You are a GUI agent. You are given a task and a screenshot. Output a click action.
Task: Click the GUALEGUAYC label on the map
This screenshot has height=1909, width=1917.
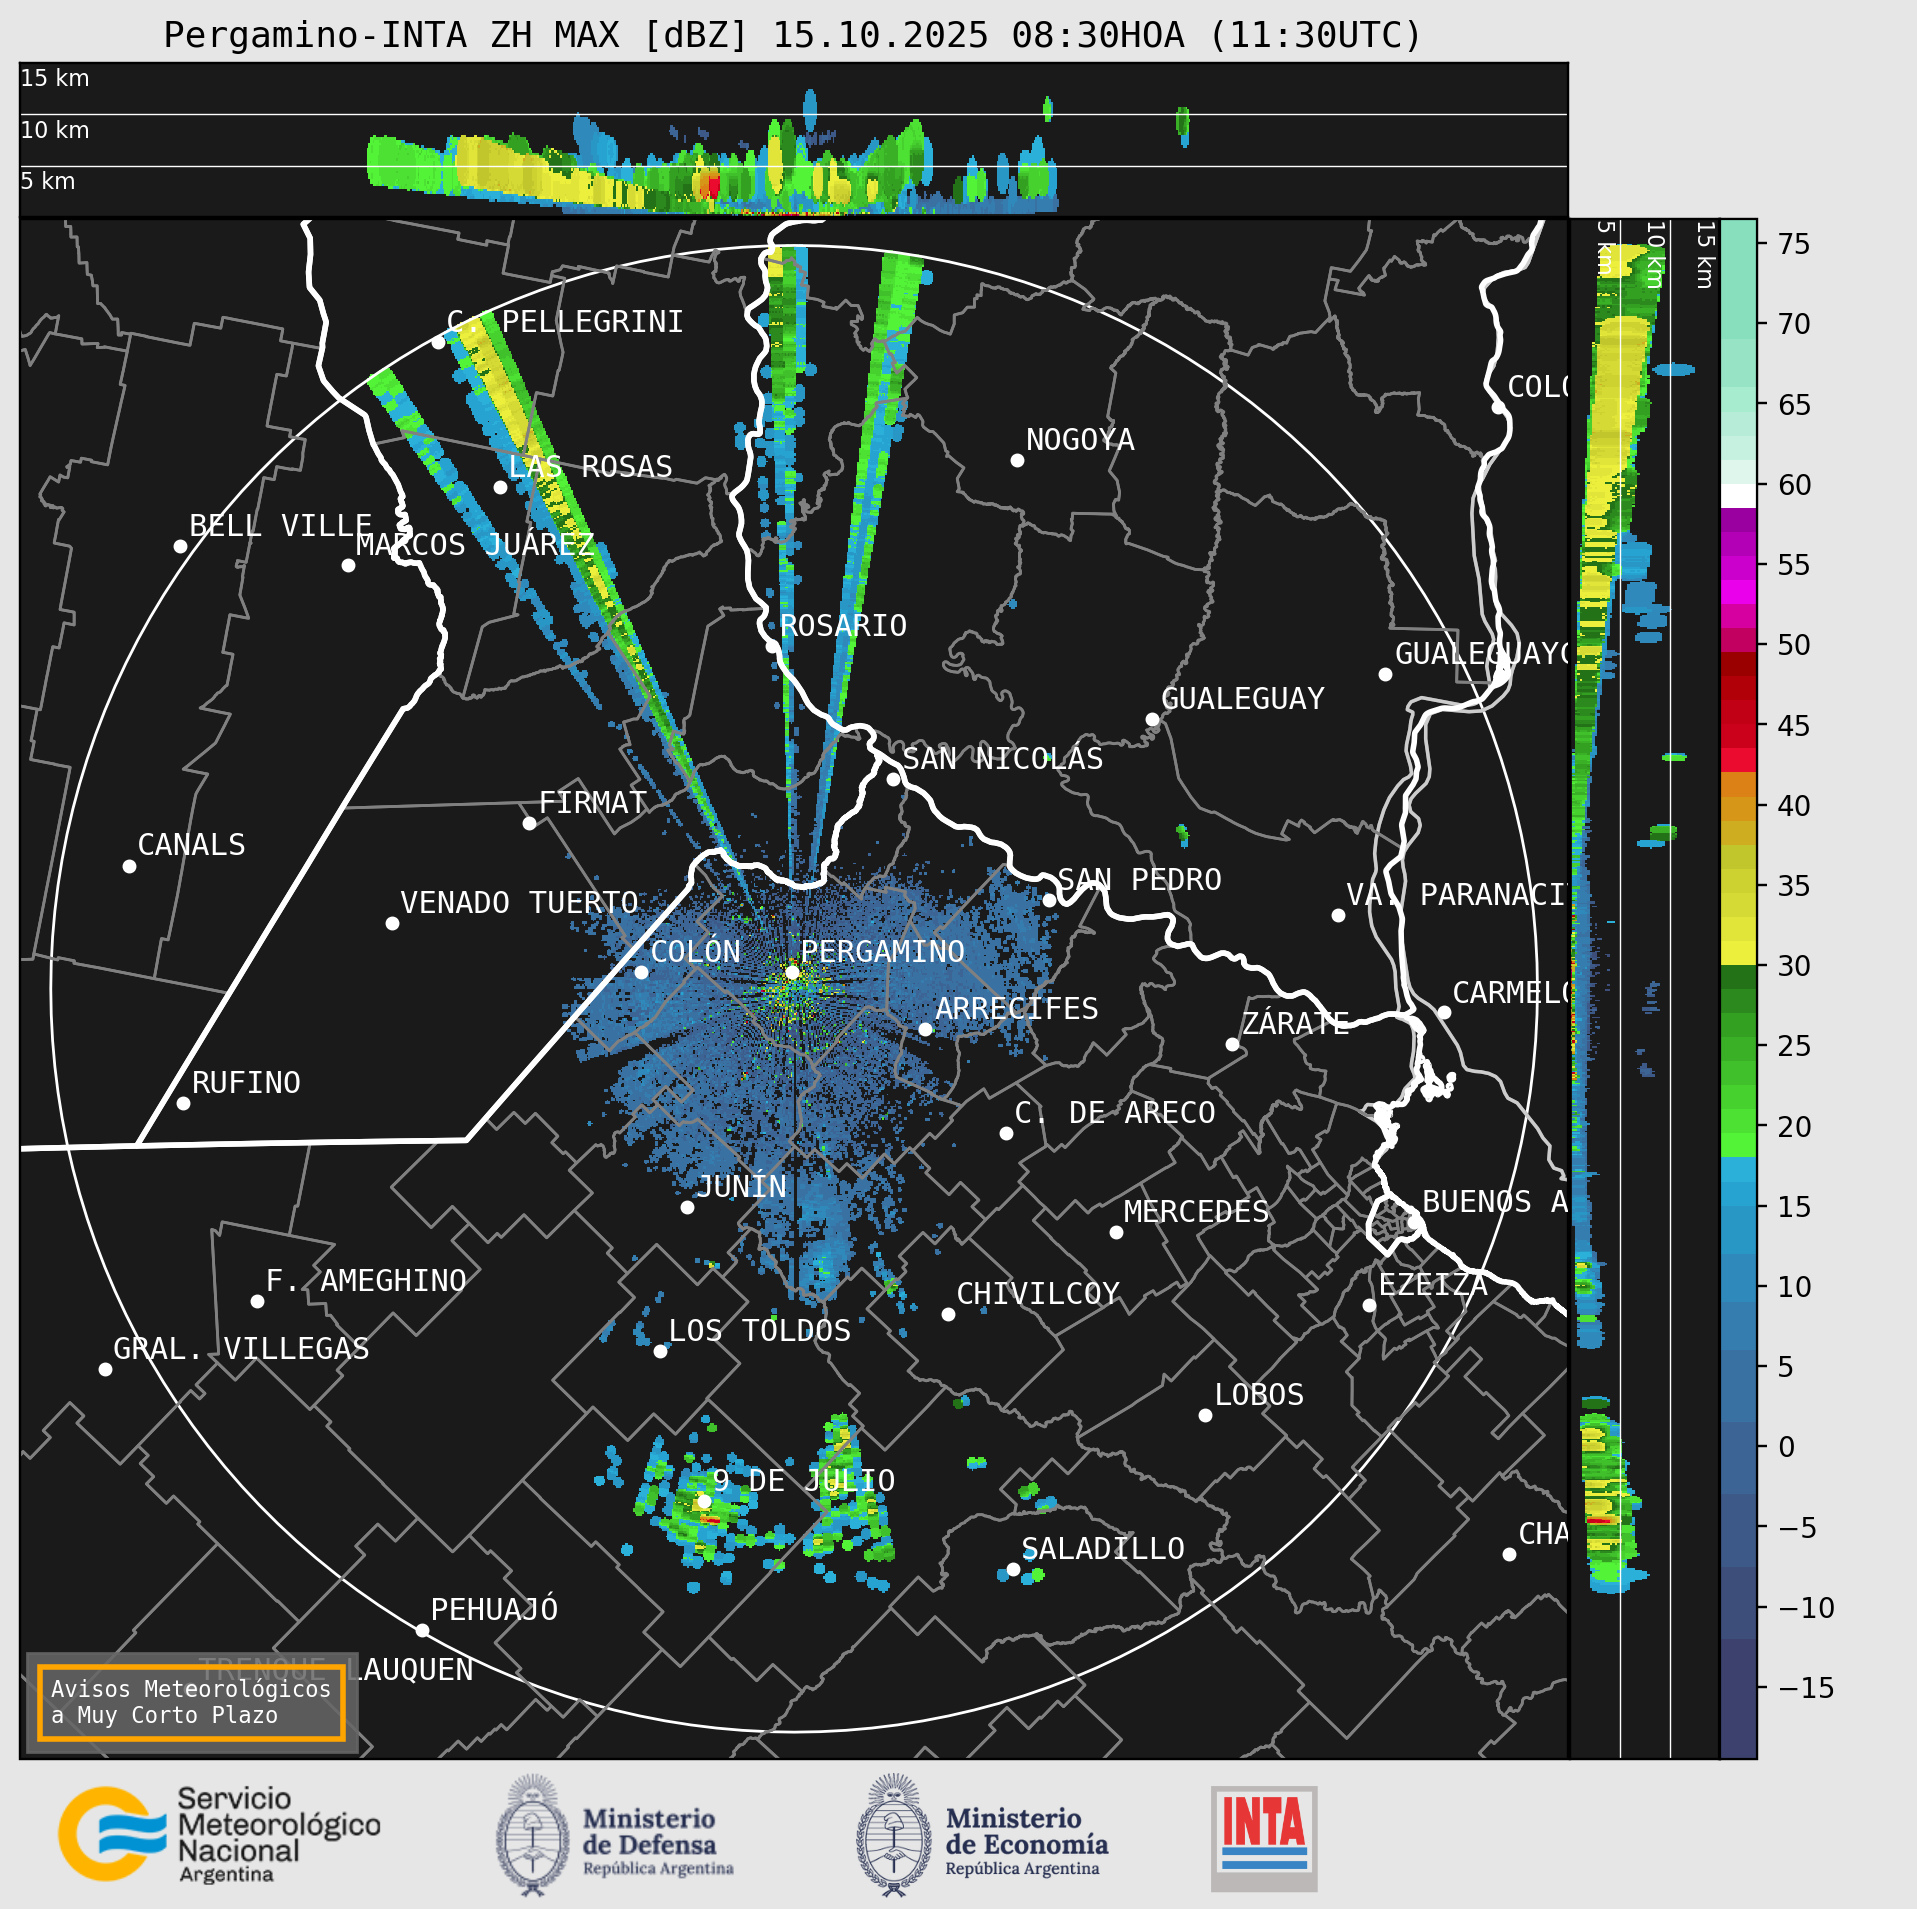[1481, 654]
